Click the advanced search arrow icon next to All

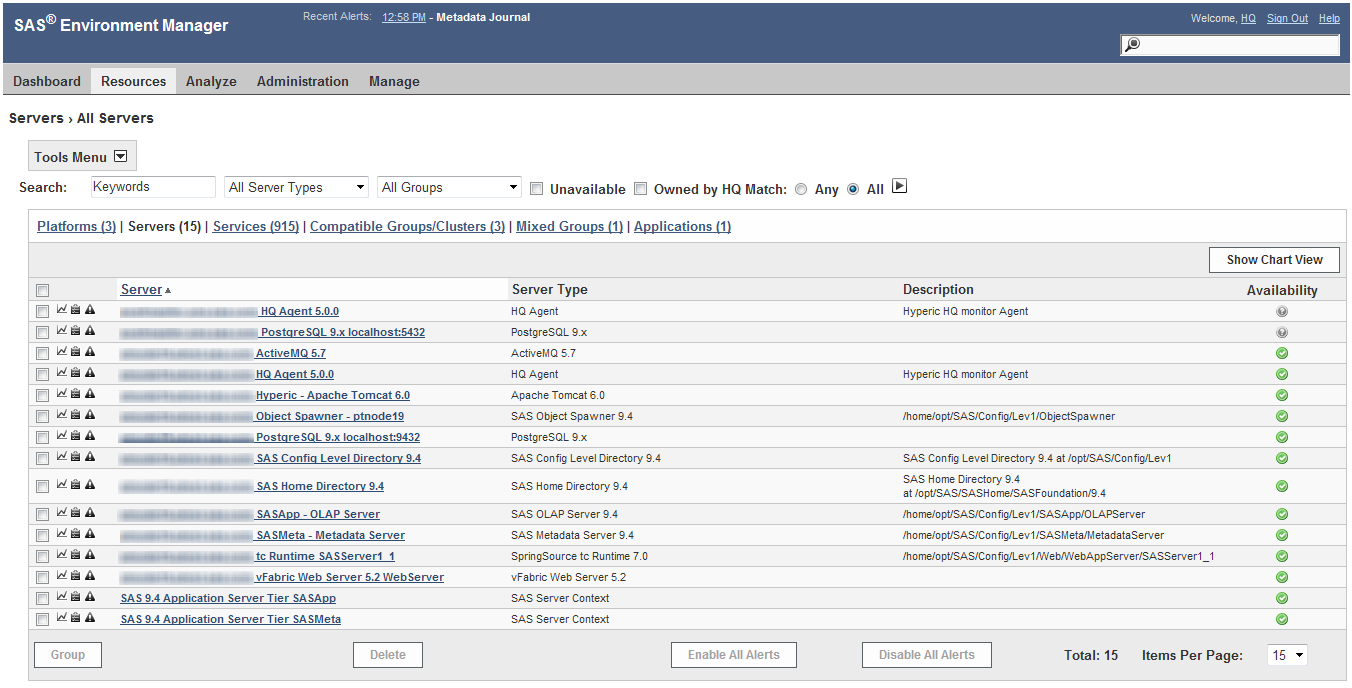898,186
